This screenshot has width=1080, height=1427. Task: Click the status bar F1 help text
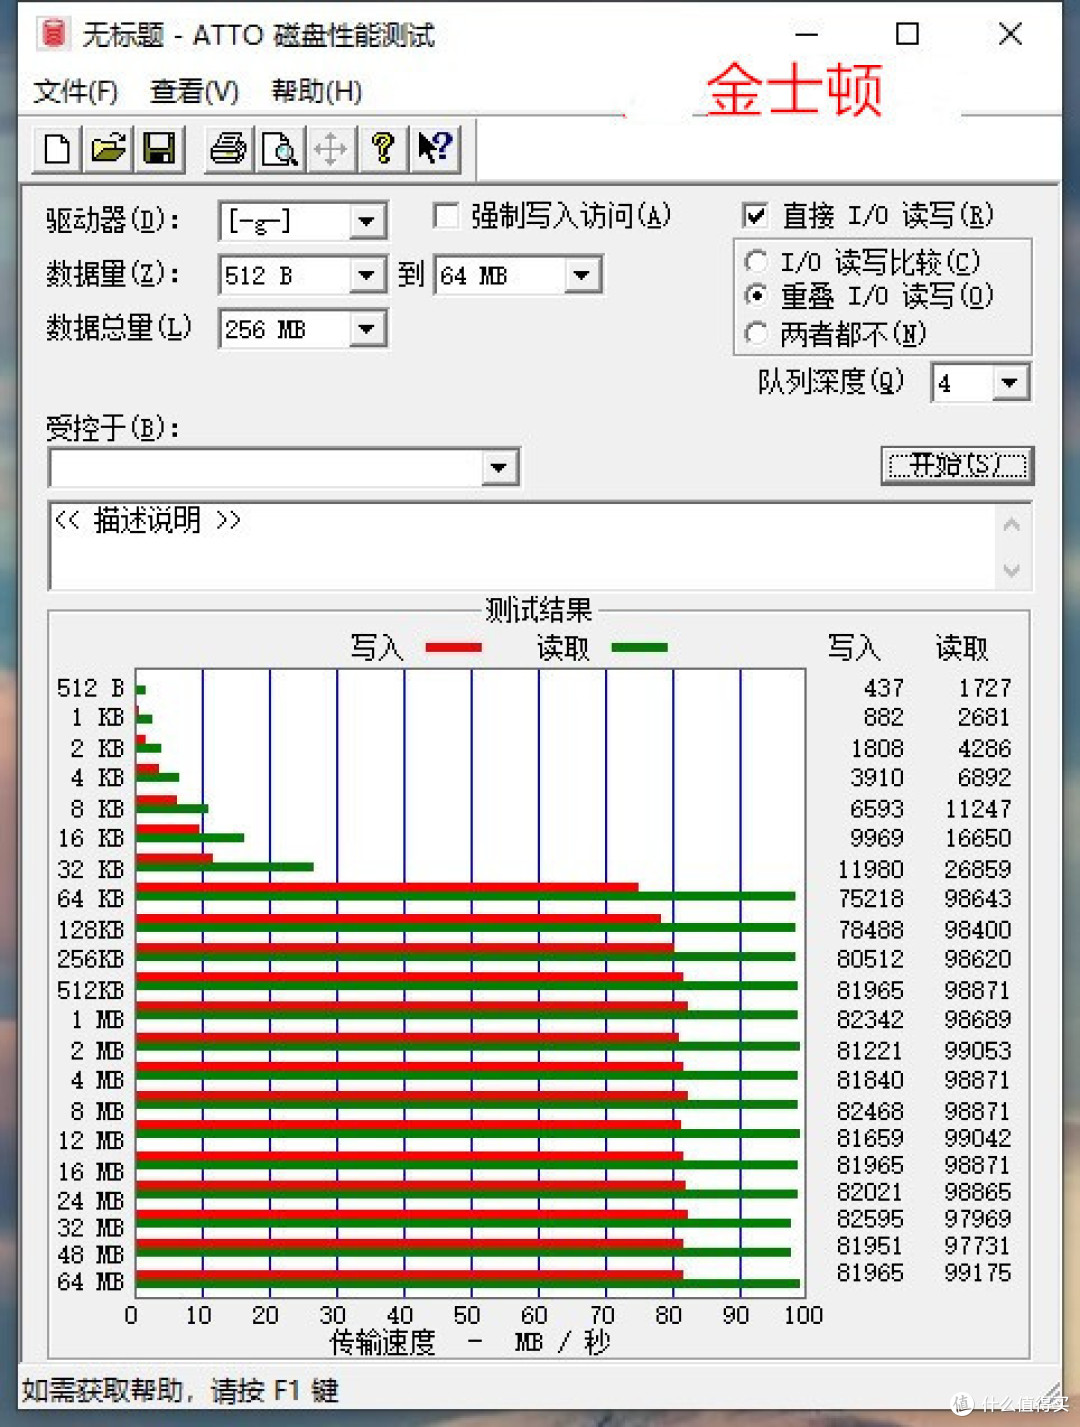pos(181,1390)
